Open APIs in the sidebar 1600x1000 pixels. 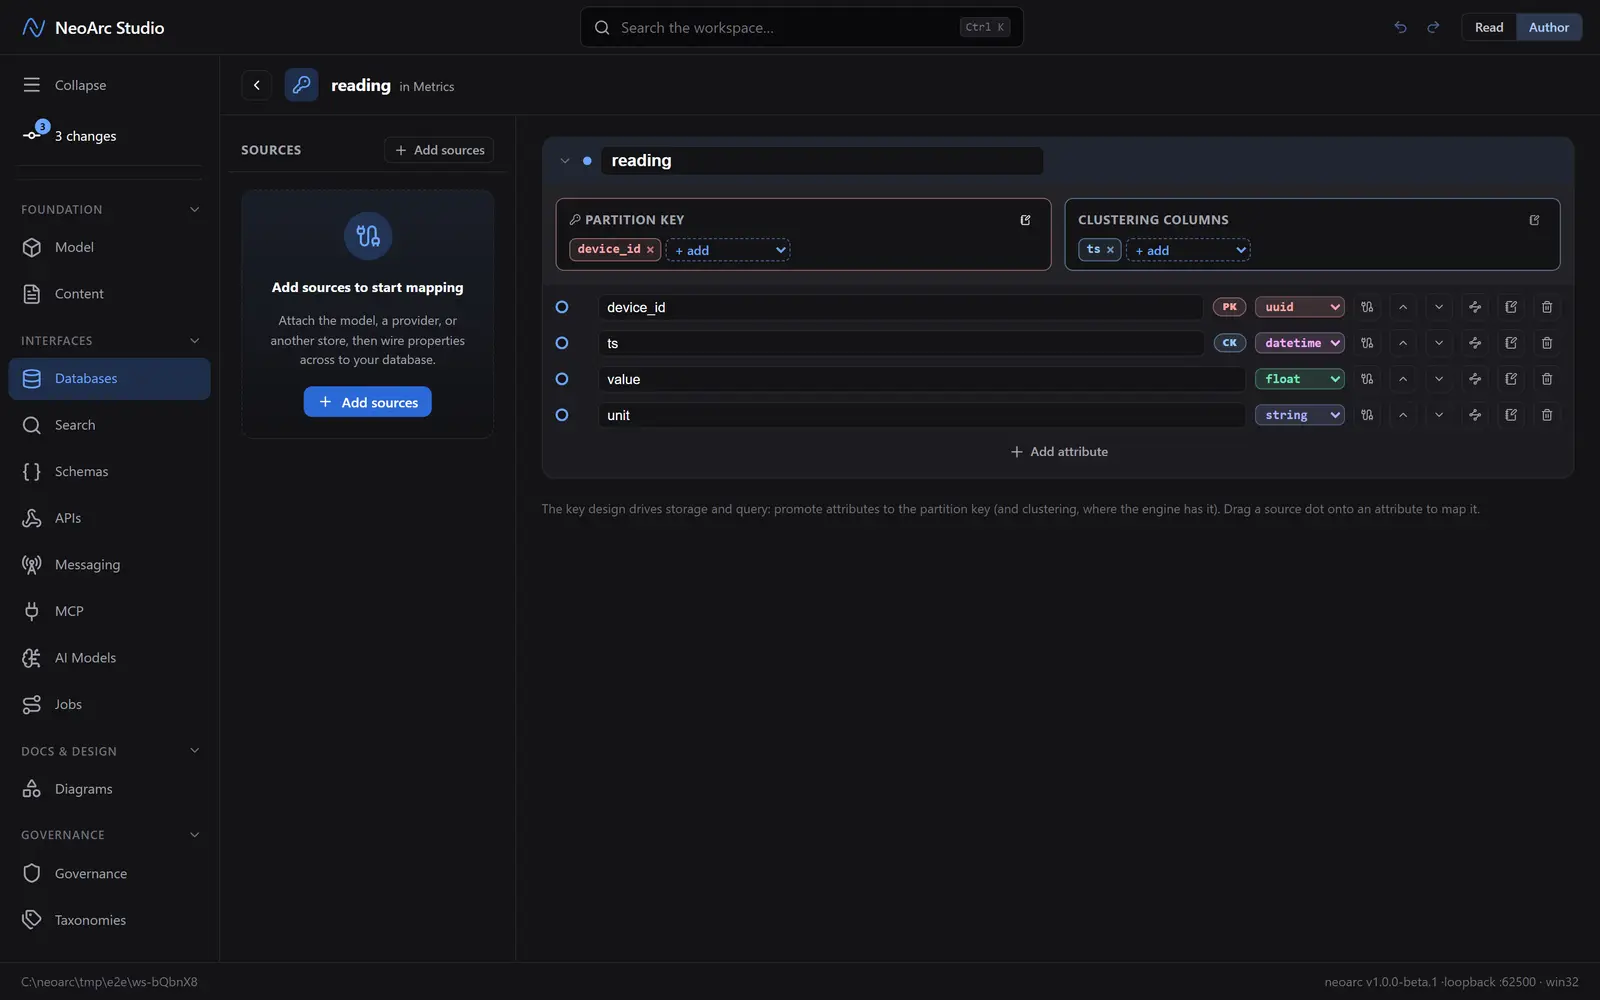[110, 518]
